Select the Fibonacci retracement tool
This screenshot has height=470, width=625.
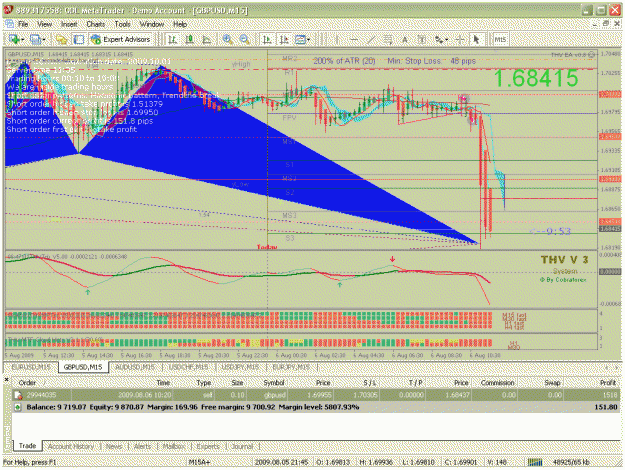387,39
